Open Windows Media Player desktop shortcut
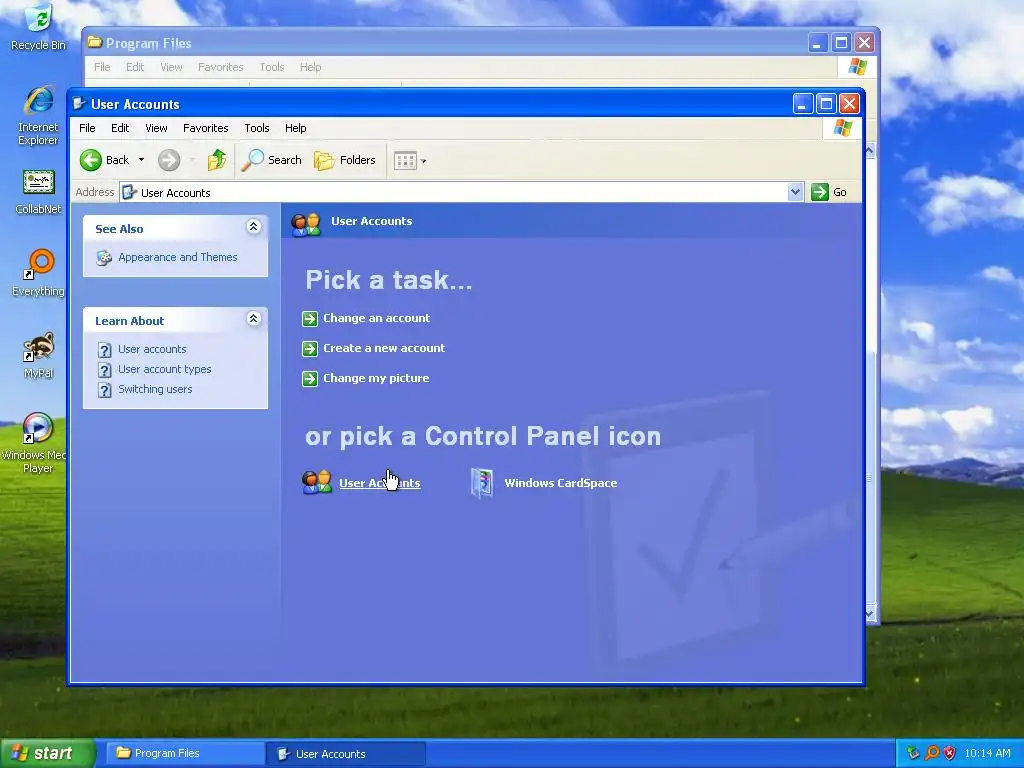 click(x=37, y=443)
